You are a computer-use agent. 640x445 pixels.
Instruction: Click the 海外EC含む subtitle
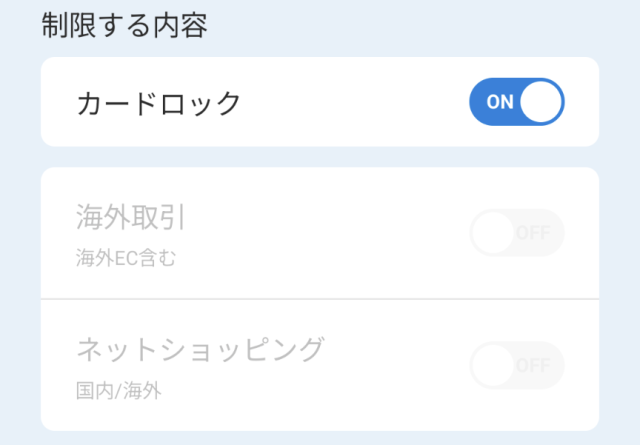tap(126, 258)
